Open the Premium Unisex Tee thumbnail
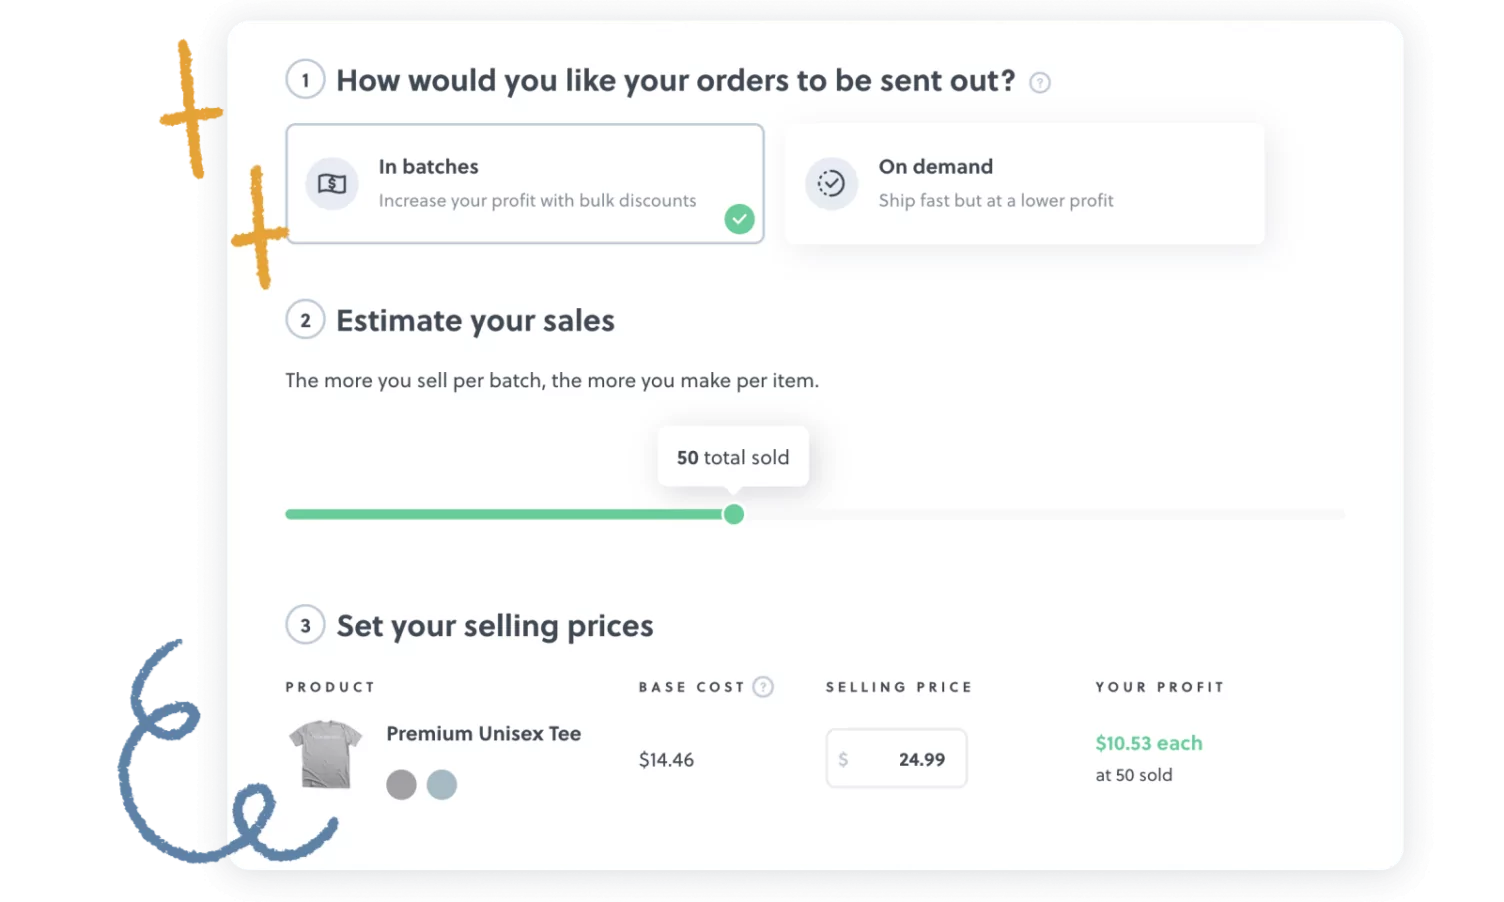1504x902 pixels. 325,755
